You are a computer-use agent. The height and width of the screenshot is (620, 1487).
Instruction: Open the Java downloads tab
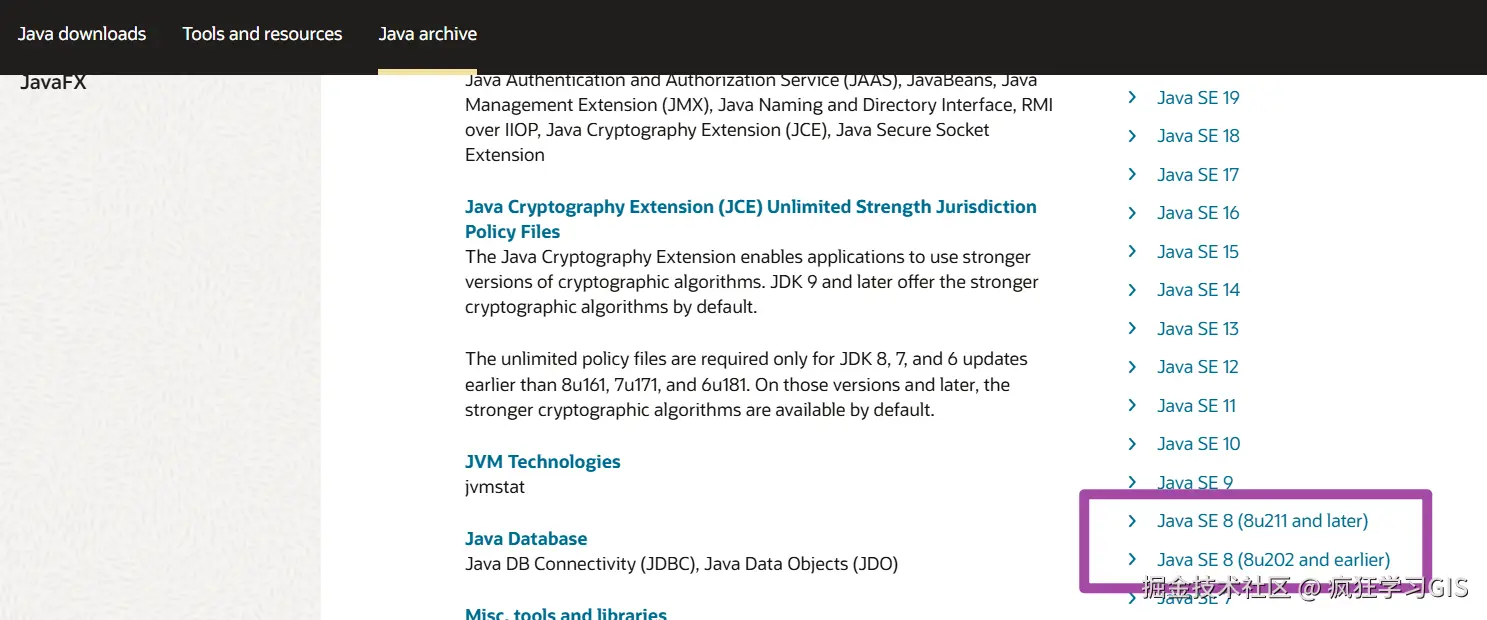pyautogui.click(x=82, y=34)
